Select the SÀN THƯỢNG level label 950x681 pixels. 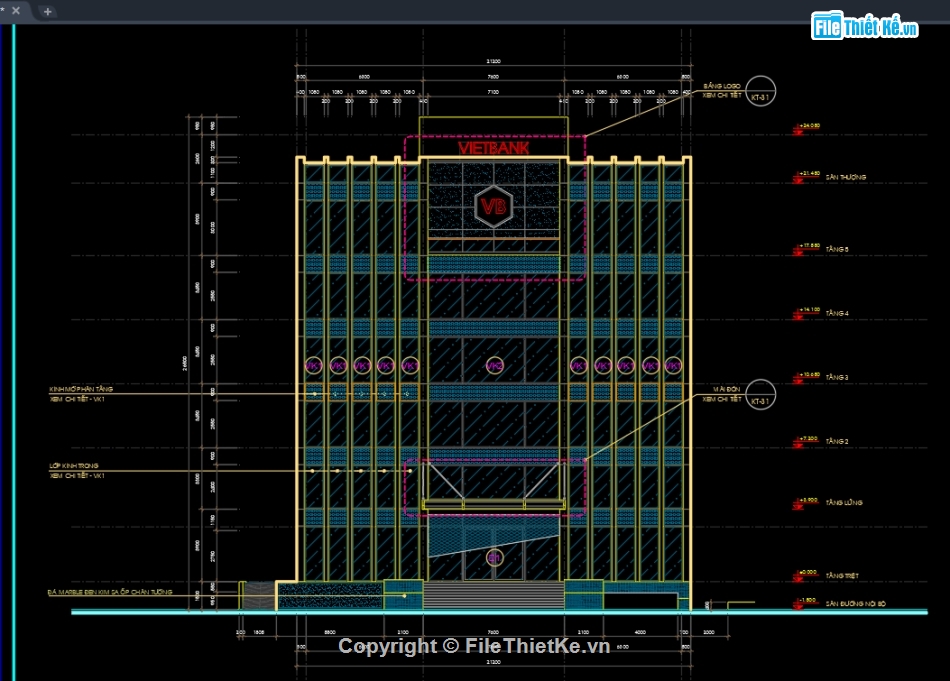coord(846,177)
